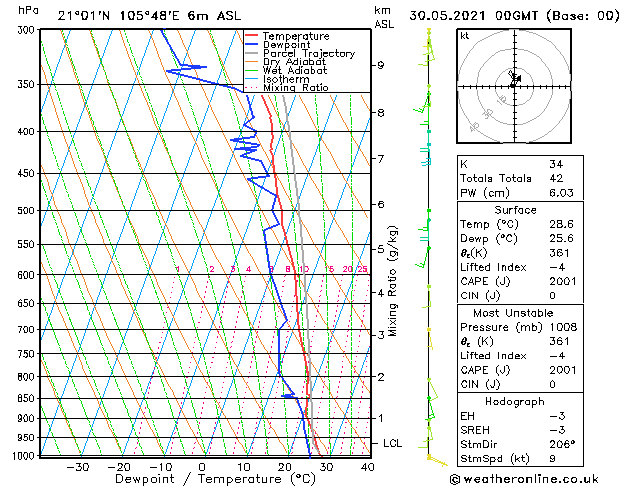Click the 9 km altitude label
The height and width of the screenshot is (486, 629).
click(x=381, y=65)
